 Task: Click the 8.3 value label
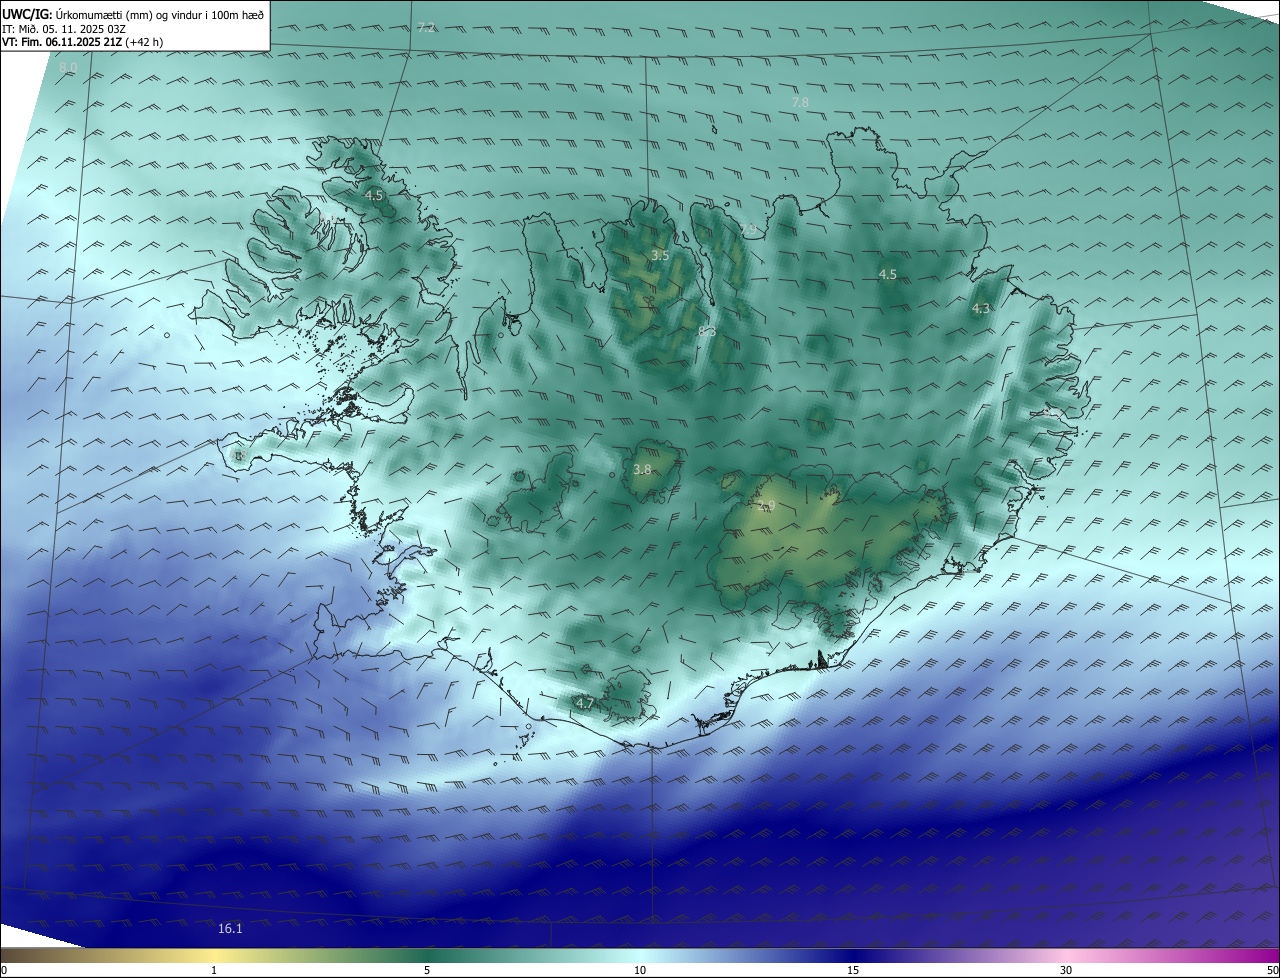[x=707, y=331]
